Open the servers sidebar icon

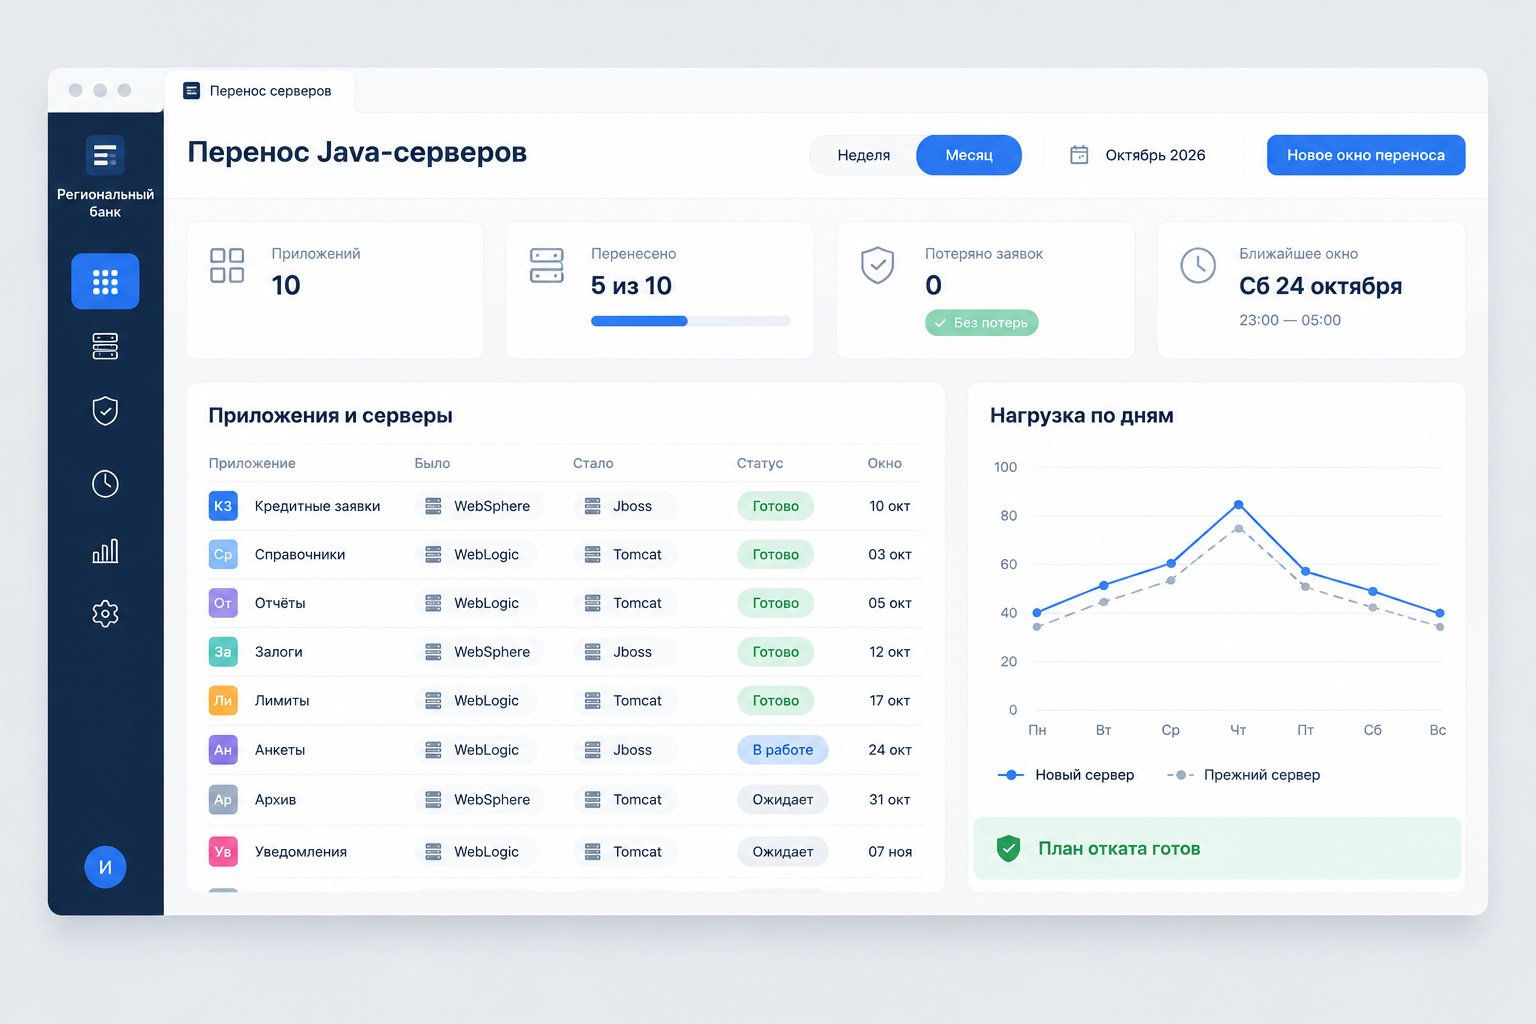(x=105, y=346)
